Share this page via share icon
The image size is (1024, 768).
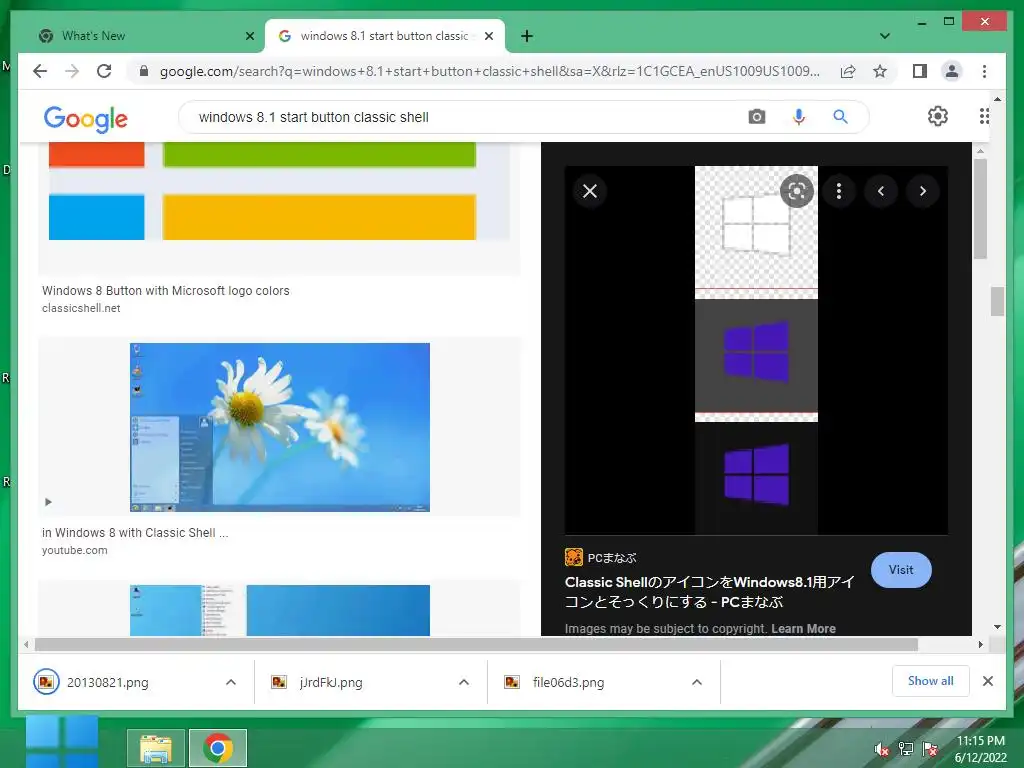click(x=848, y=71)
